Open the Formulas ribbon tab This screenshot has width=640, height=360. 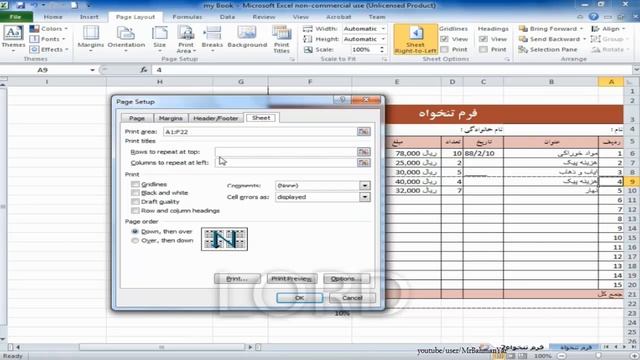pyautogui.click(x=187, y=17)
